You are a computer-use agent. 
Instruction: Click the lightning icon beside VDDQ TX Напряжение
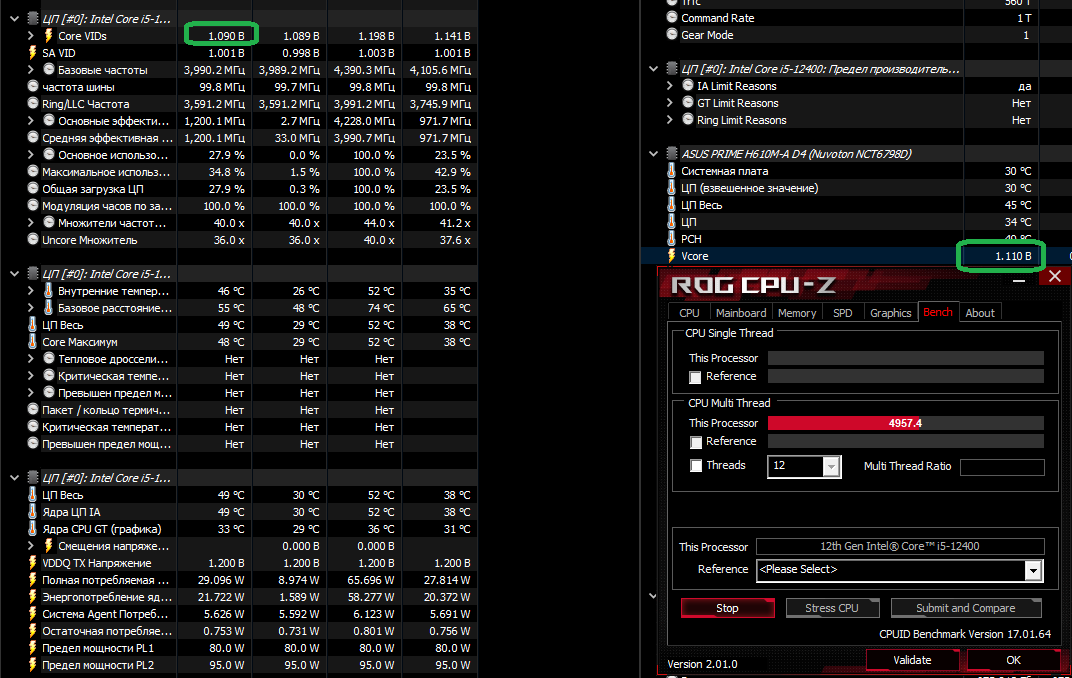(x=32, y=562)
